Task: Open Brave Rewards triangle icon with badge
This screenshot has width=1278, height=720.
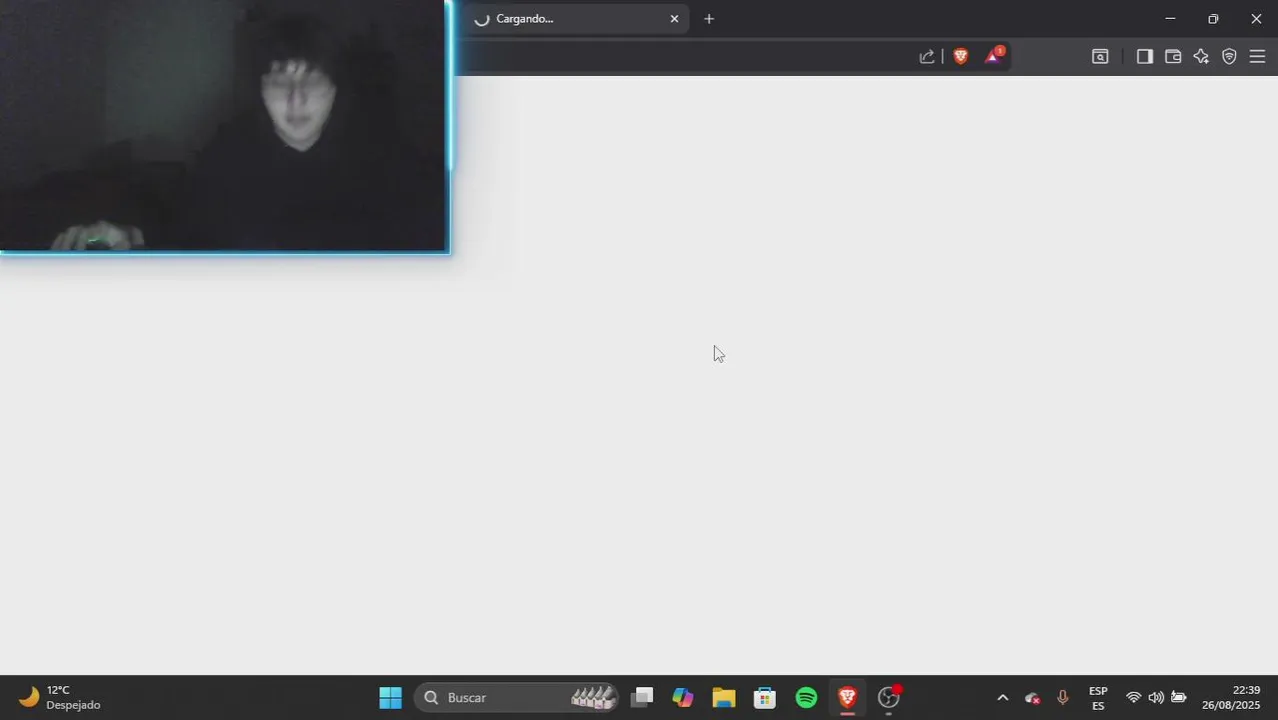Action: coord(994,56)
